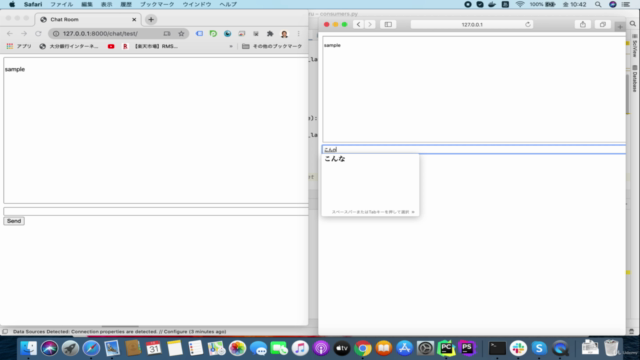
Task: Open the Chrome extensions puzzle icon
Action: [x=270, y=33]
